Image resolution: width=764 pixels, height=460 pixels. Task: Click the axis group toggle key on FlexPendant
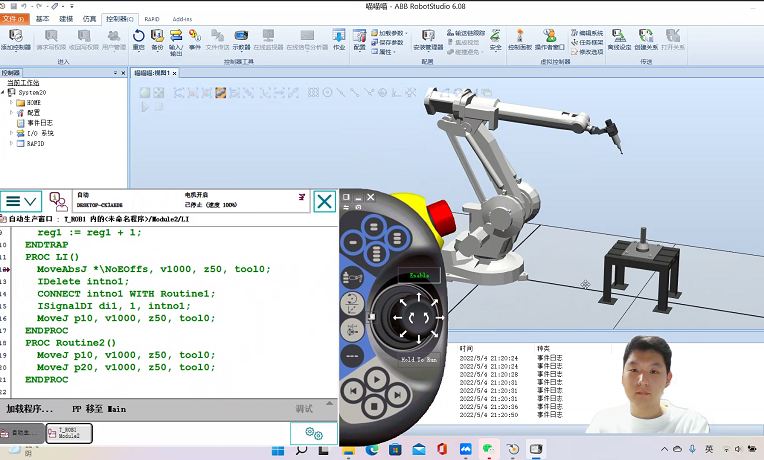[352, 330]
